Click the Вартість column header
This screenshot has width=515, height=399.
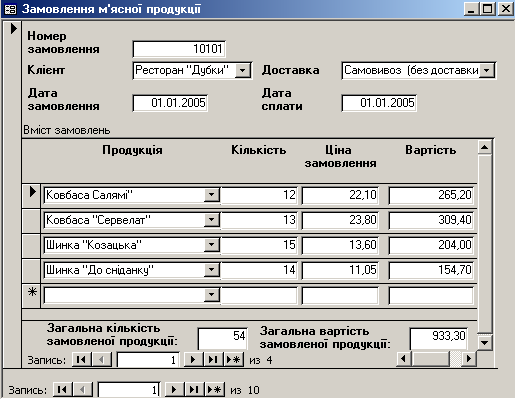[x=431, y=150]
